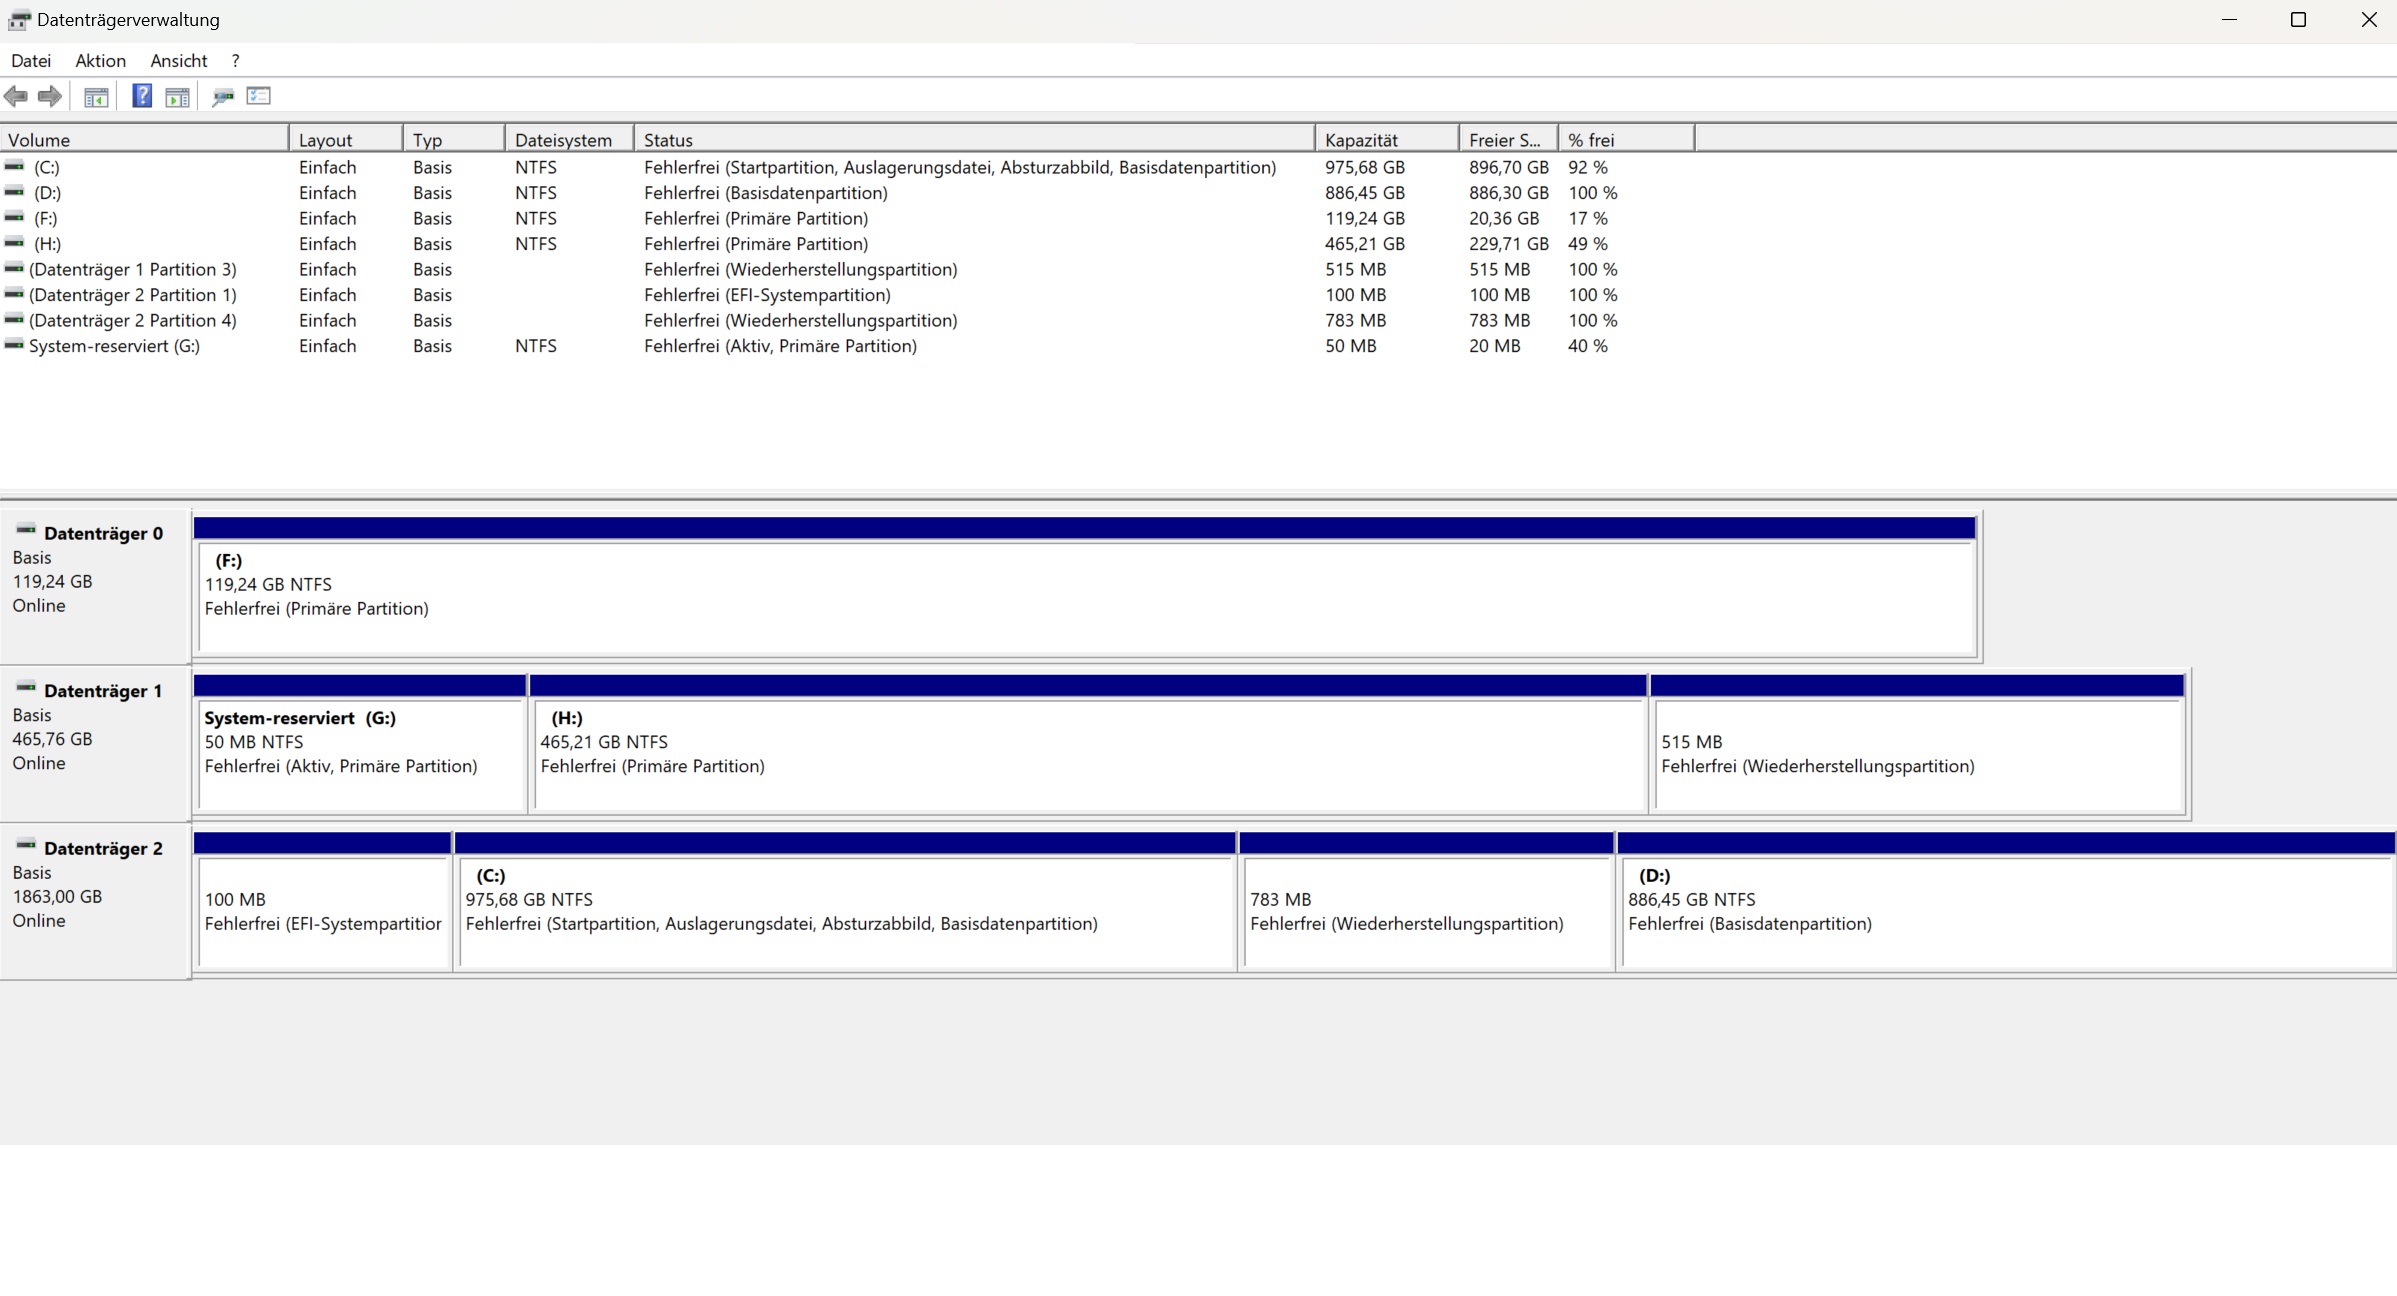Click the Datenträgerverwaltung title bar icon
This screenshot has width=2397, height=1296.
18,20
